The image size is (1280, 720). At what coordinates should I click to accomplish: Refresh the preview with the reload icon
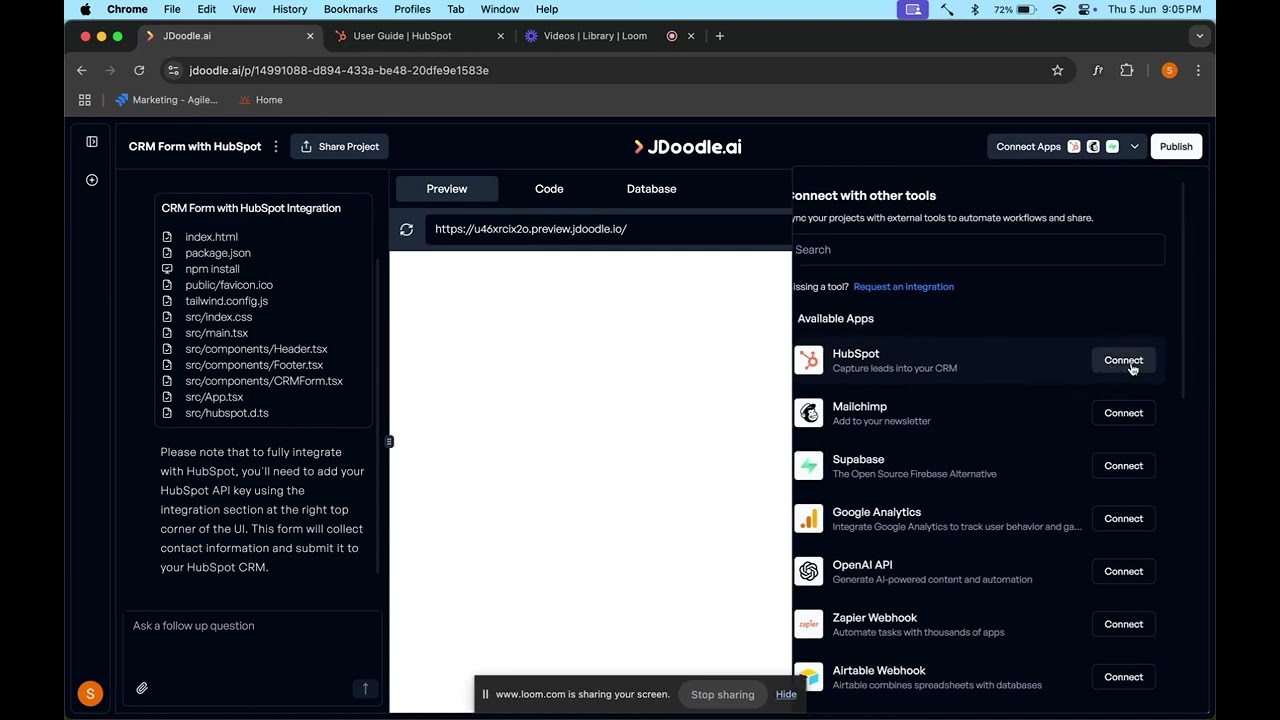(407, 229)
